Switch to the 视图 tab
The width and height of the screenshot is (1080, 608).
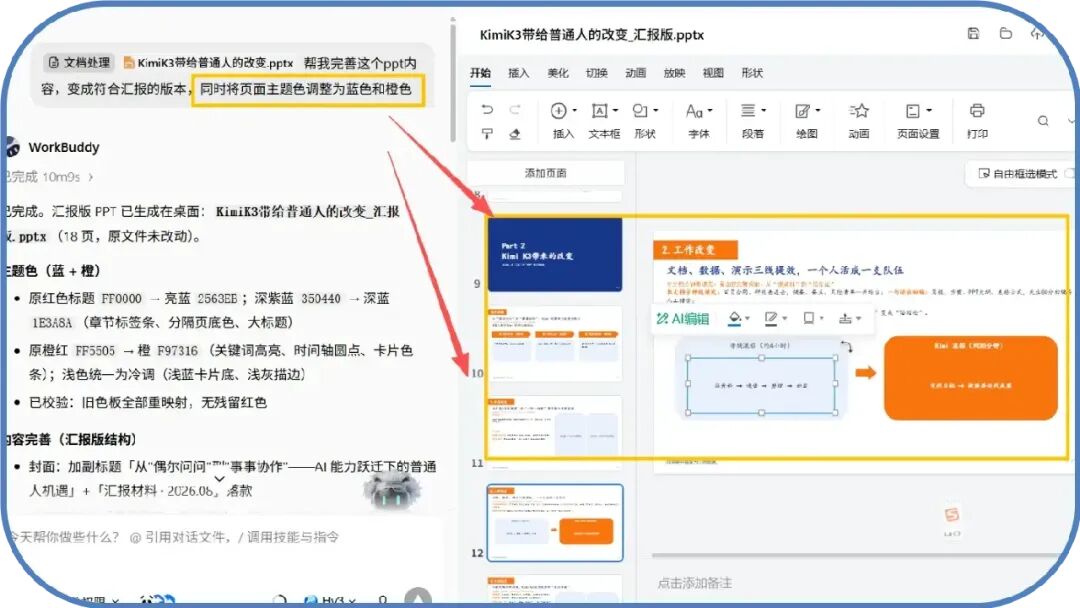tap(713, 73)
